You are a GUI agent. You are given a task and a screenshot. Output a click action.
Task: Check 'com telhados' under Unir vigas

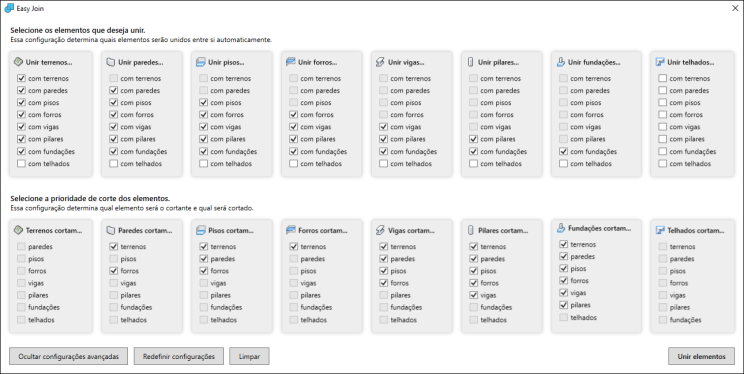383,163
